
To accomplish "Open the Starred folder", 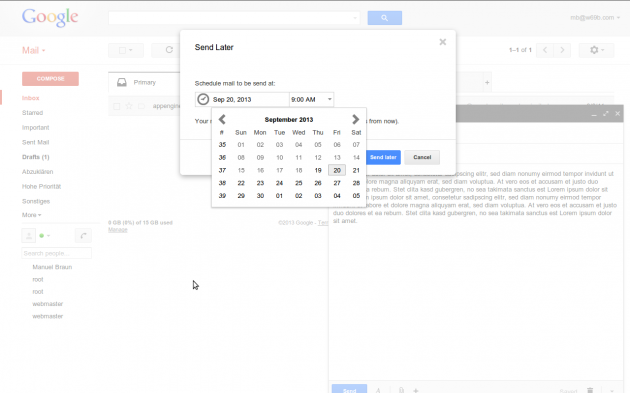I will pyautogui.click(x=33, y=113).
